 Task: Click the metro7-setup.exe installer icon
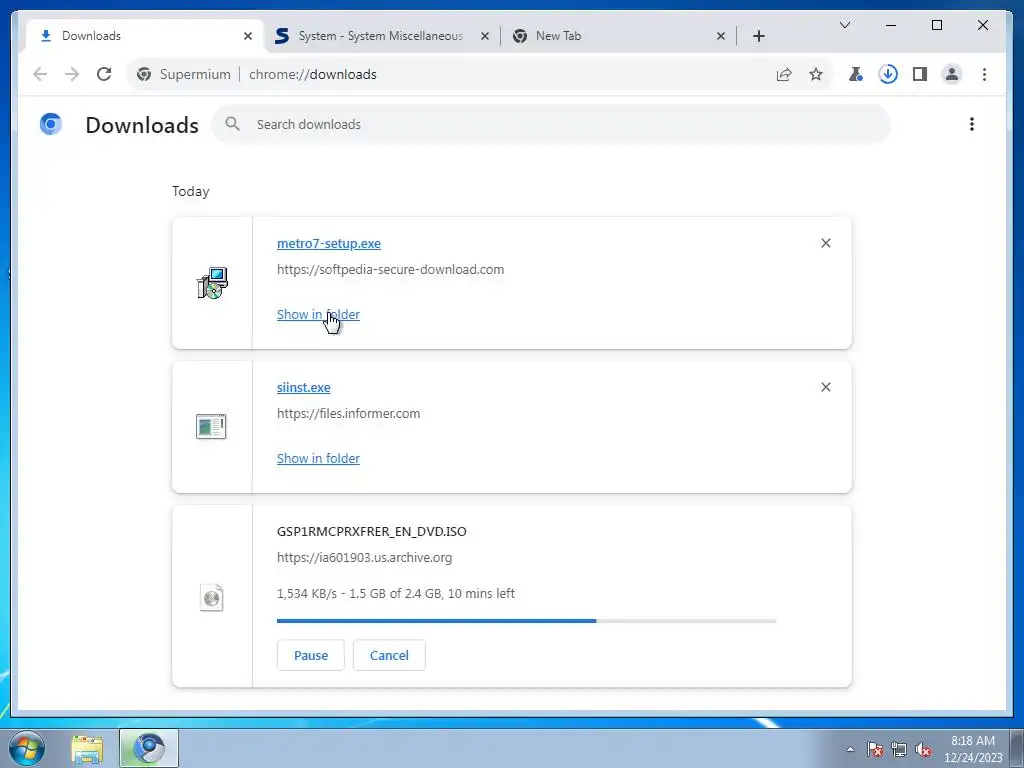pyautogui.click(x=212, y=283)
